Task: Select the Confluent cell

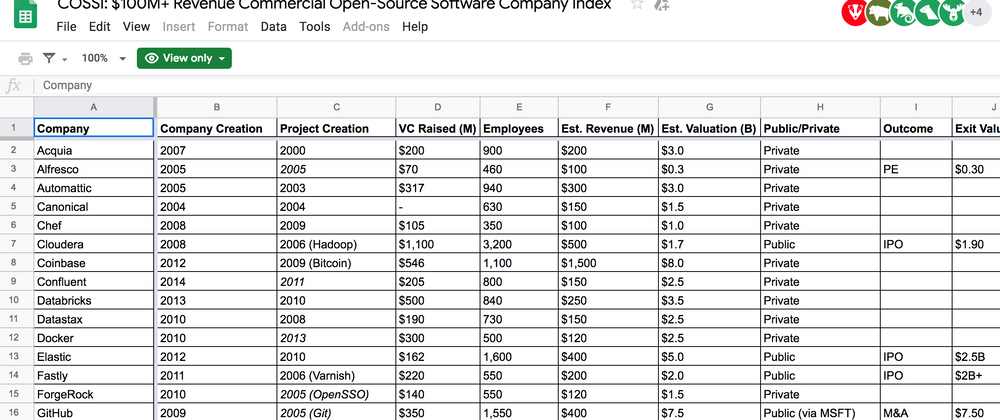Action: click(x=94, y=282)
